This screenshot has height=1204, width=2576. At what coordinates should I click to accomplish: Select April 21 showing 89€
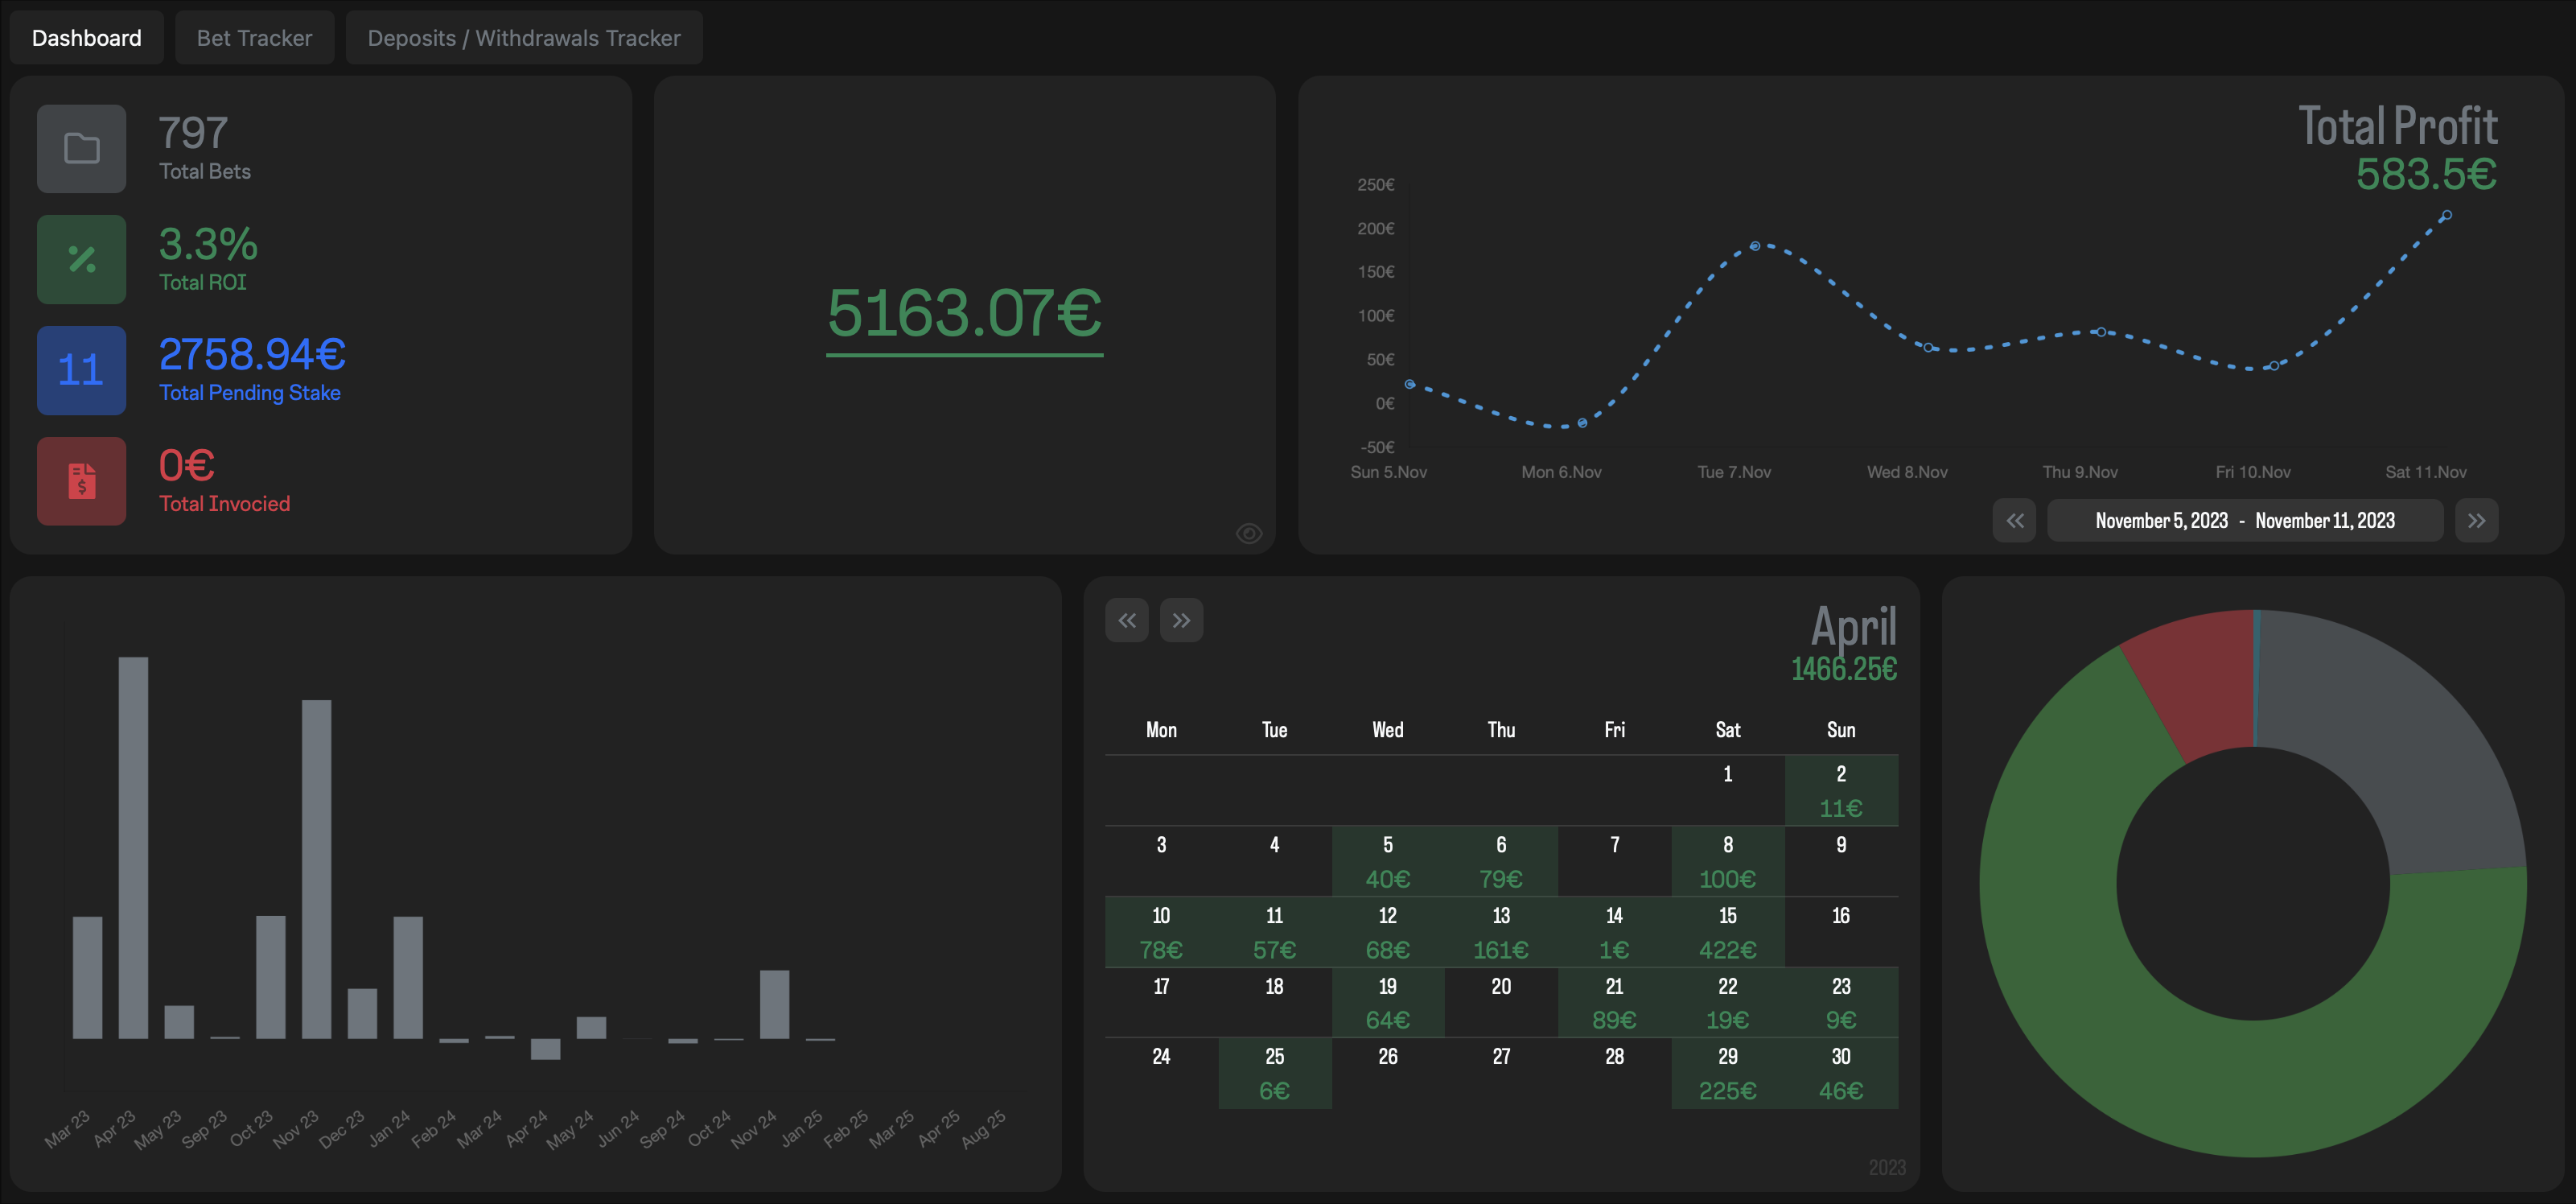[x=1614, y=1002]
